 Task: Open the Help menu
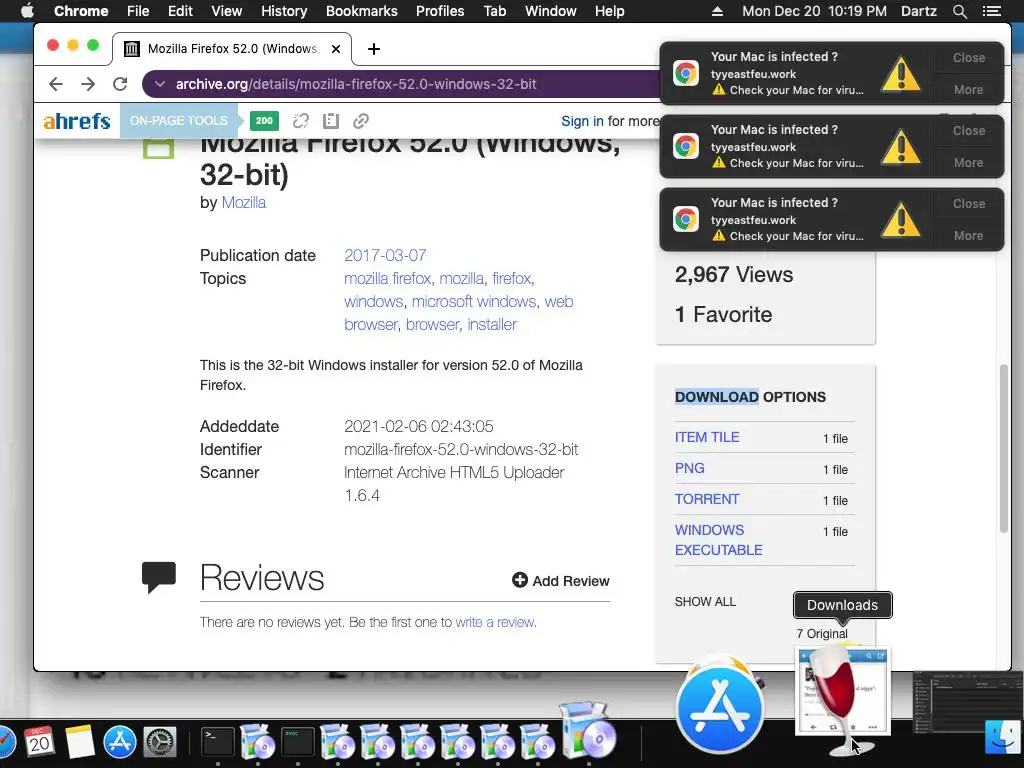coord(609,11)
